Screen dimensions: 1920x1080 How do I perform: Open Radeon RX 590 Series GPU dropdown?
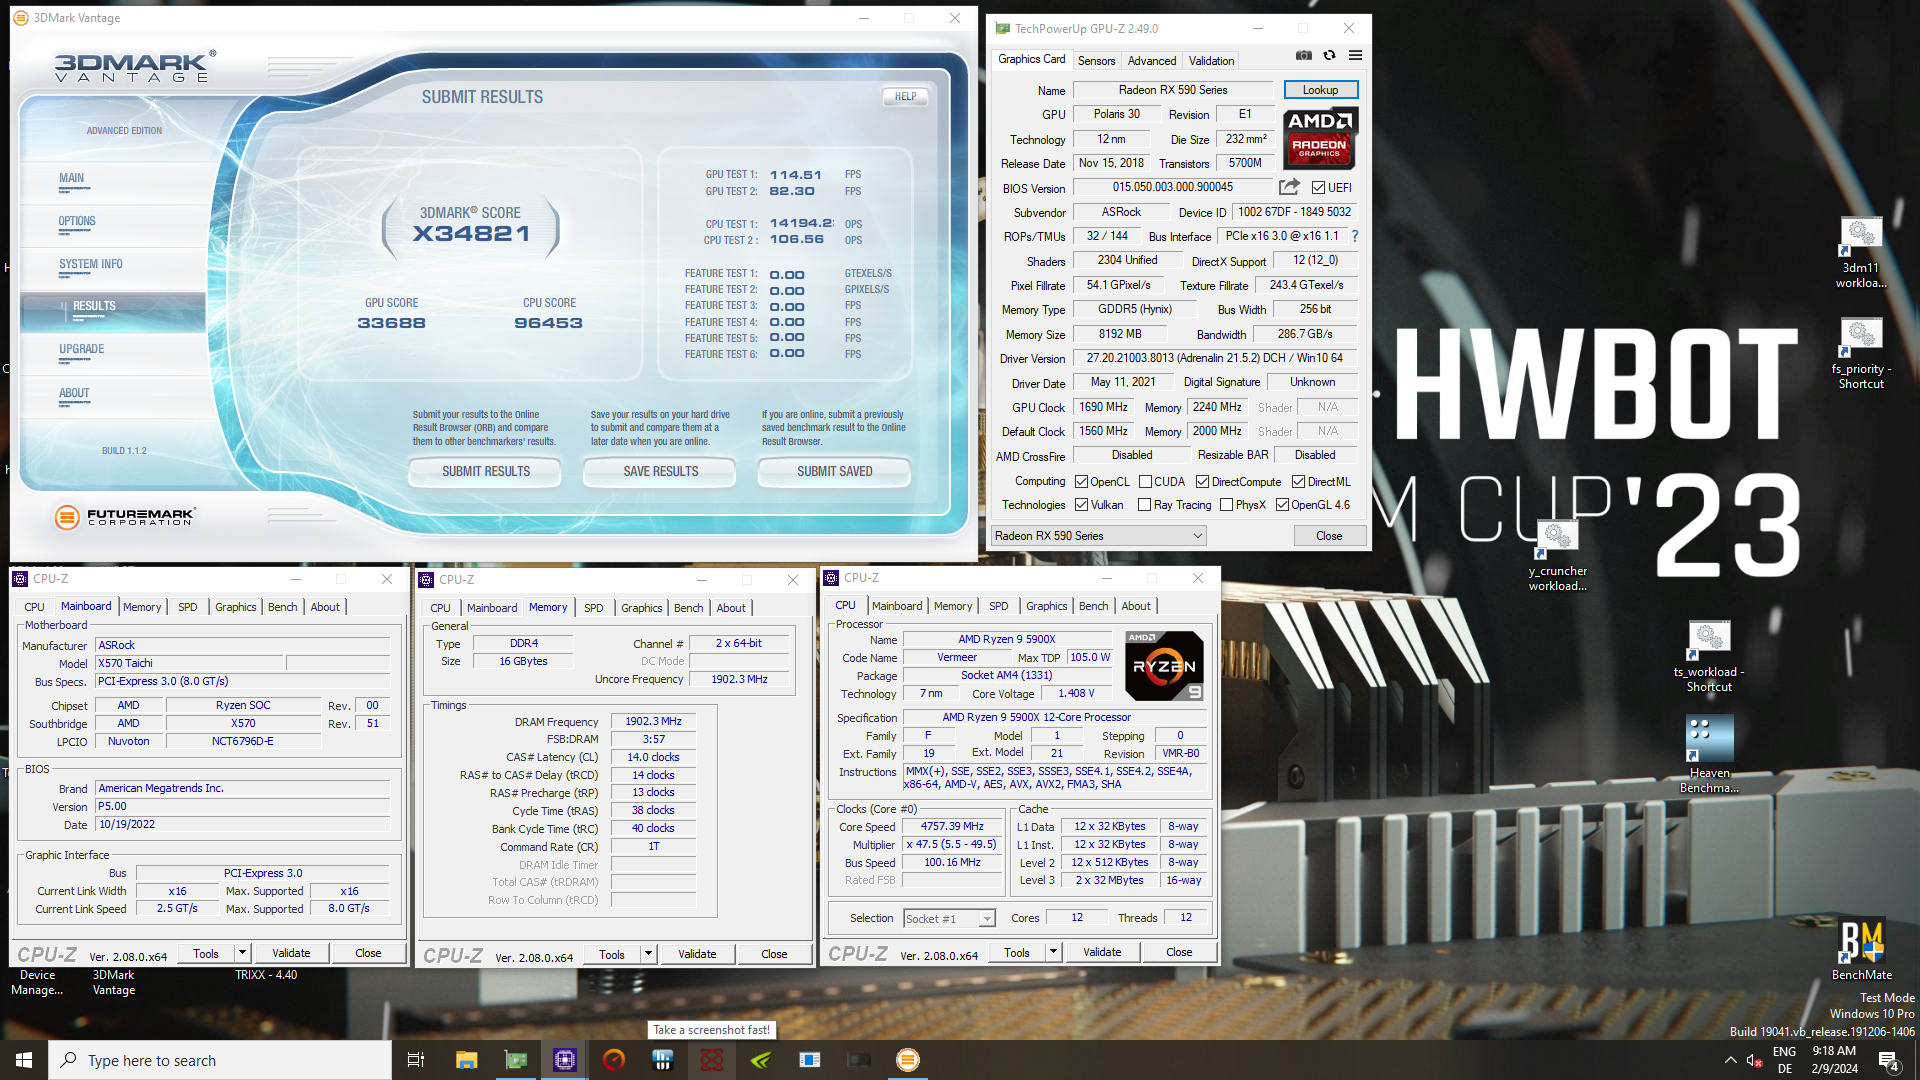(x=1098, y=536)
